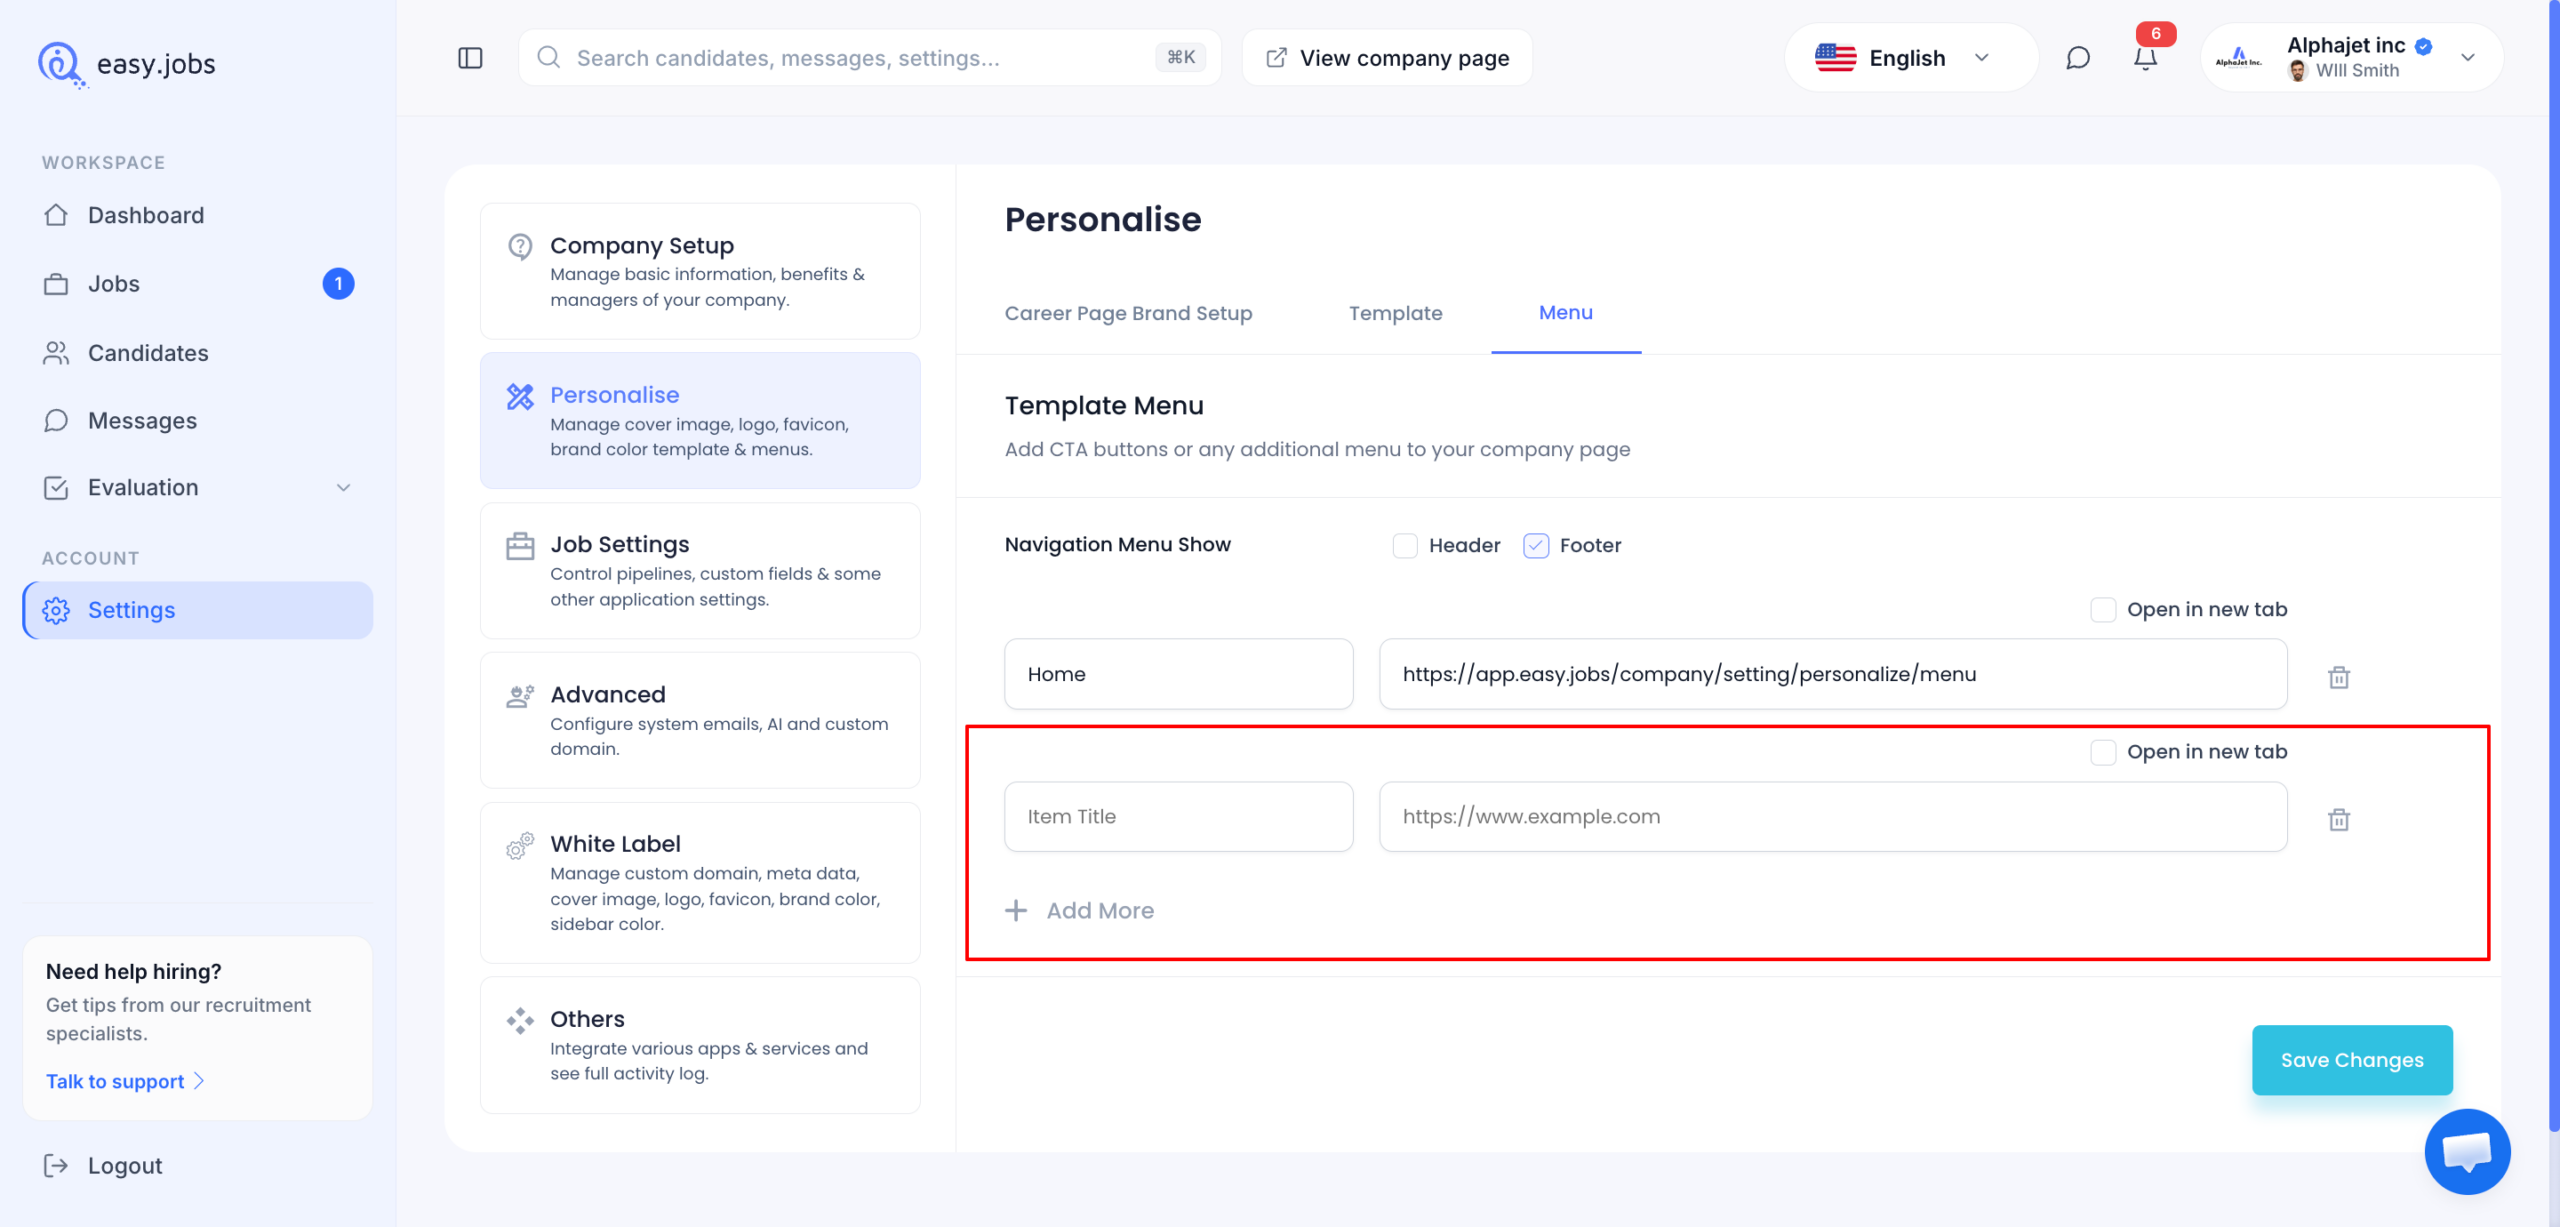The image size is (2560, 1227).
Task: Open the Company Setup section
Action: [700, 271]
